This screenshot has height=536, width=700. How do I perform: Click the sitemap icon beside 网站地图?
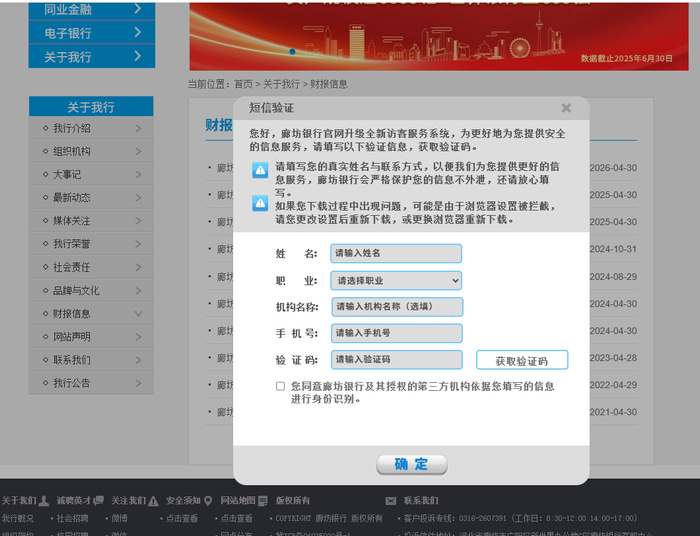(263, 501)
